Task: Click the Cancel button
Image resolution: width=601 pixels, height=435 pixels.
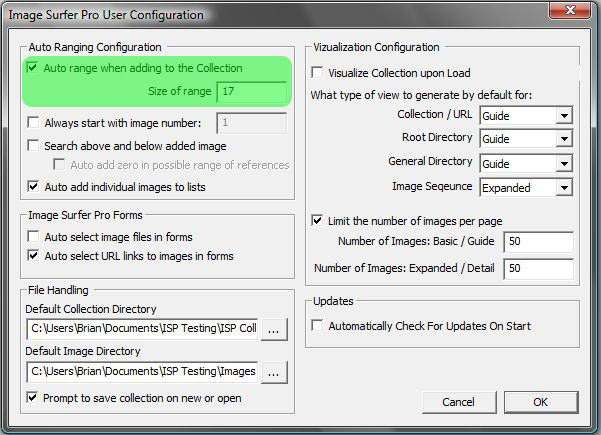Action: point(459,402)
